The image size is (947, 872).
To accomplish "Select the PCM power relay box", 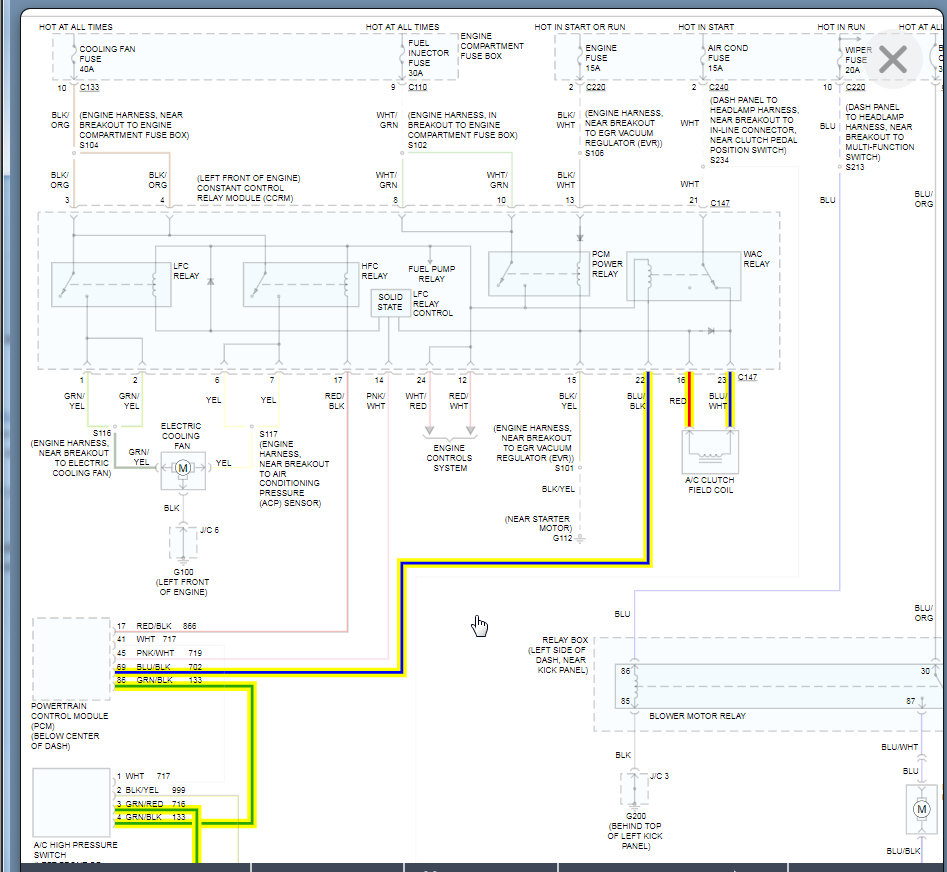I will coord(538,274).
